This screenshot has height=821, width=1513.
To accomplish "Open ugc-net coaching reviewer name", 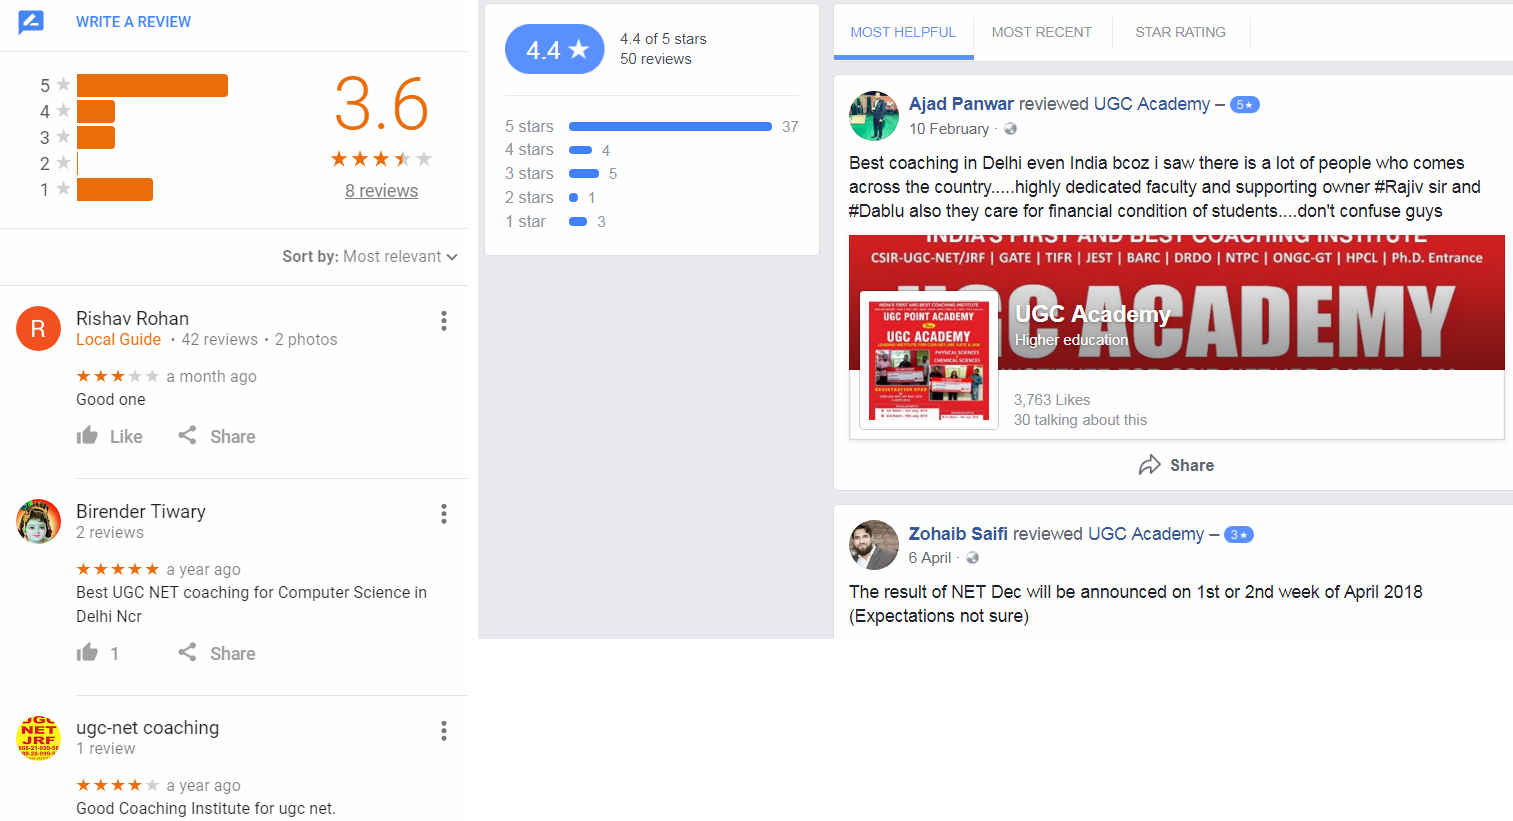I will [148, 728].
